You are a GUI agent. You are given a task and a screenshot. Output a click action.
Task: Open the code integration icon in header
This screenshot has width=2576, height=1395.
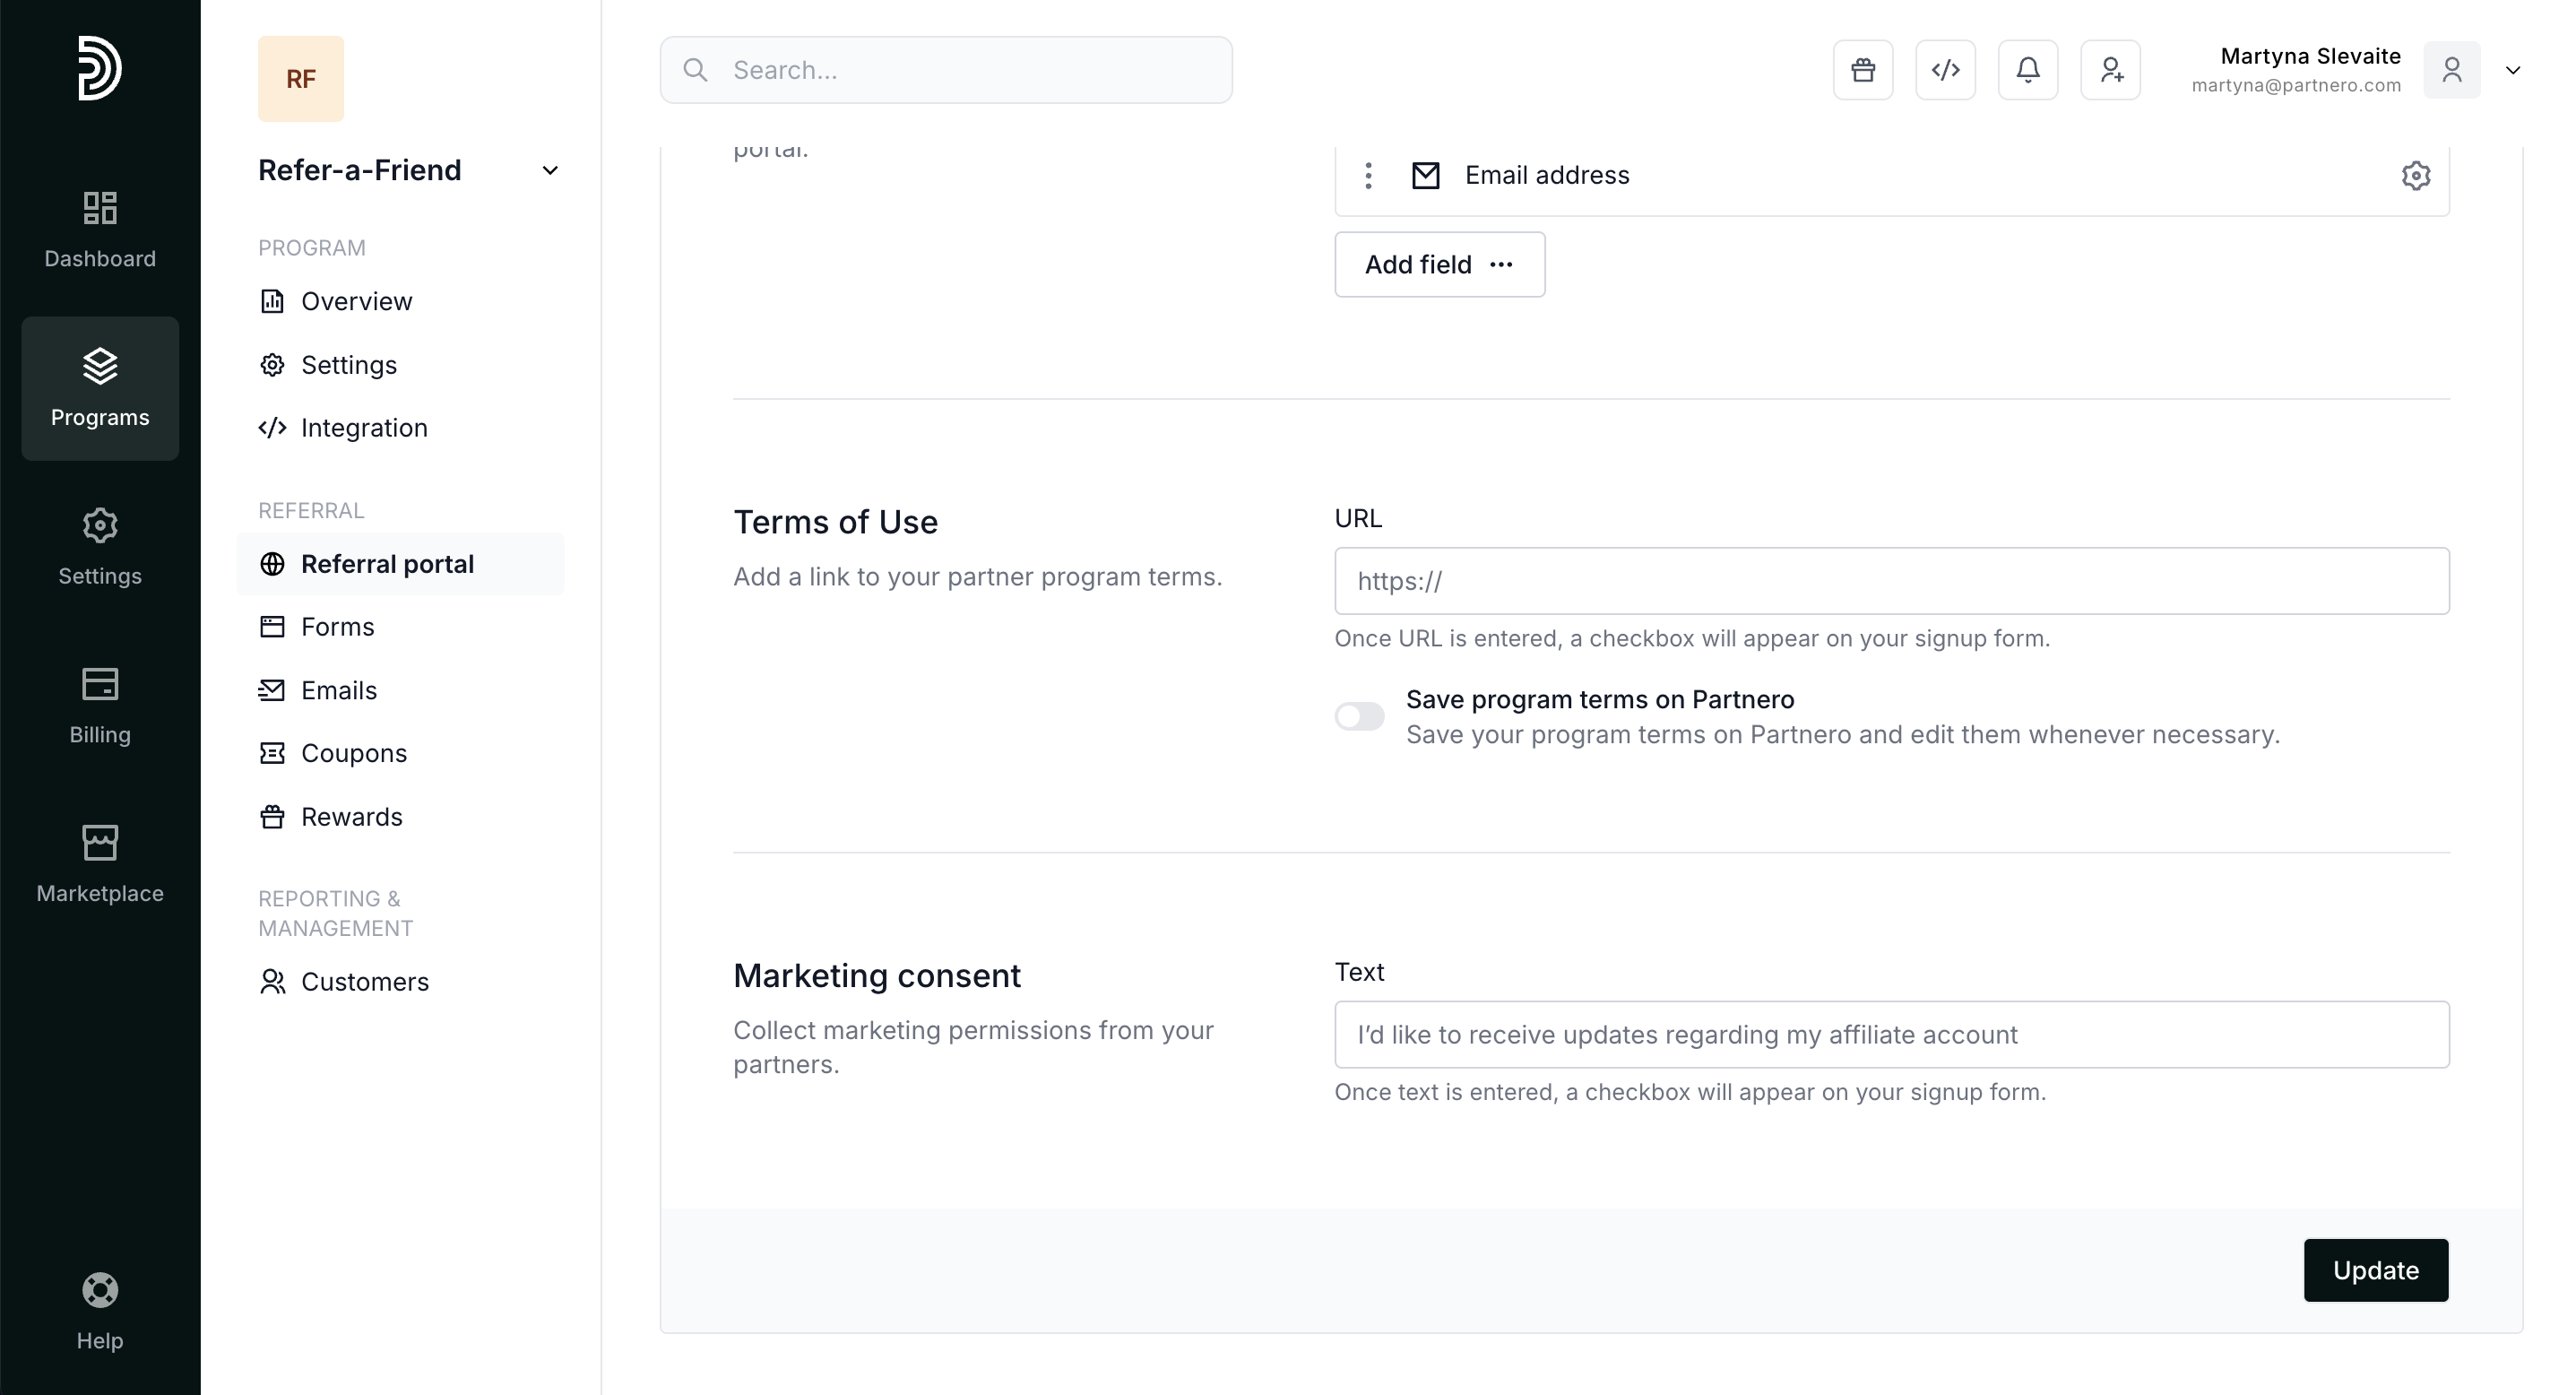click(1945, 70)
